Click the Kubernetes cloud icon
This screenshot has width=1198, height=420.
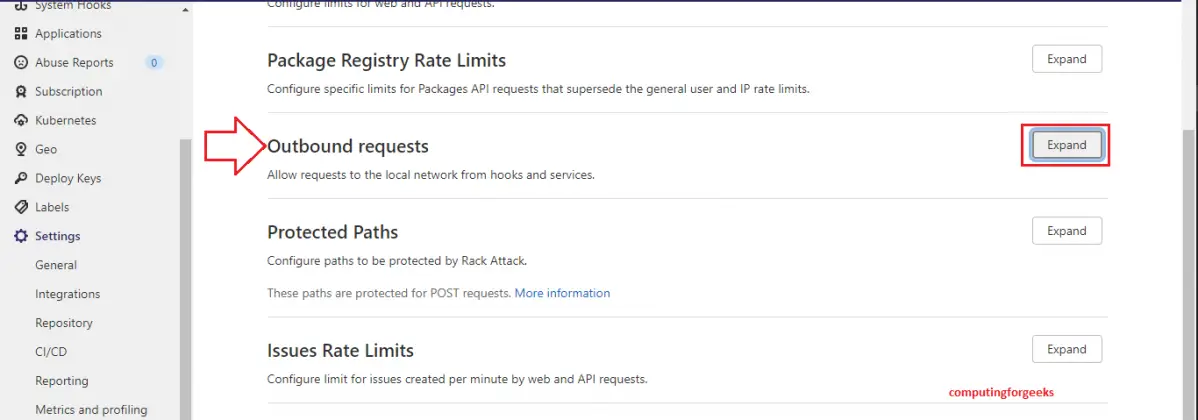pyautogui.click(x=21, y=120)
